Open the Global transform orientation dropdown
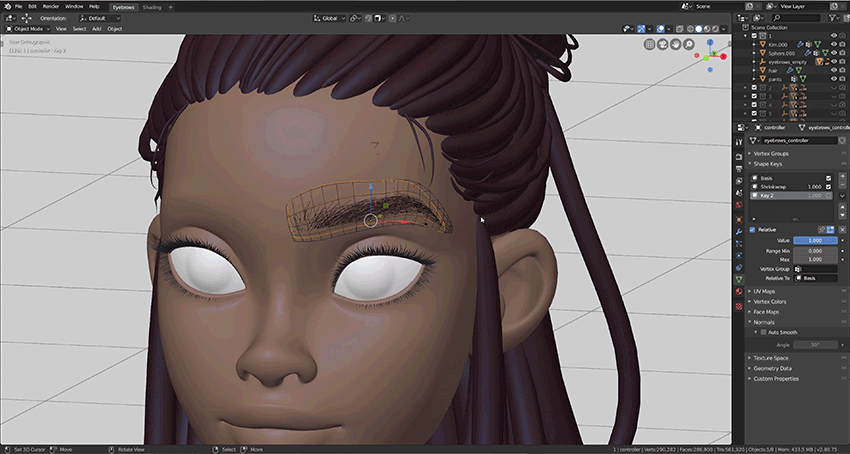 coord(329,18)
